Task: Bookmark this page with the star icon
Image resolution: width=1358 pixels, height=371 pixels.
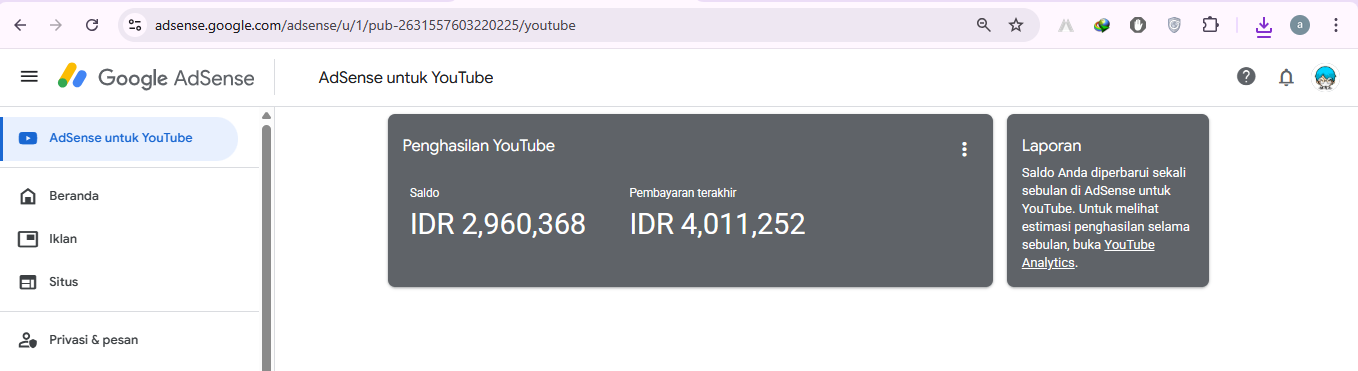Action: coord(1016,25)
